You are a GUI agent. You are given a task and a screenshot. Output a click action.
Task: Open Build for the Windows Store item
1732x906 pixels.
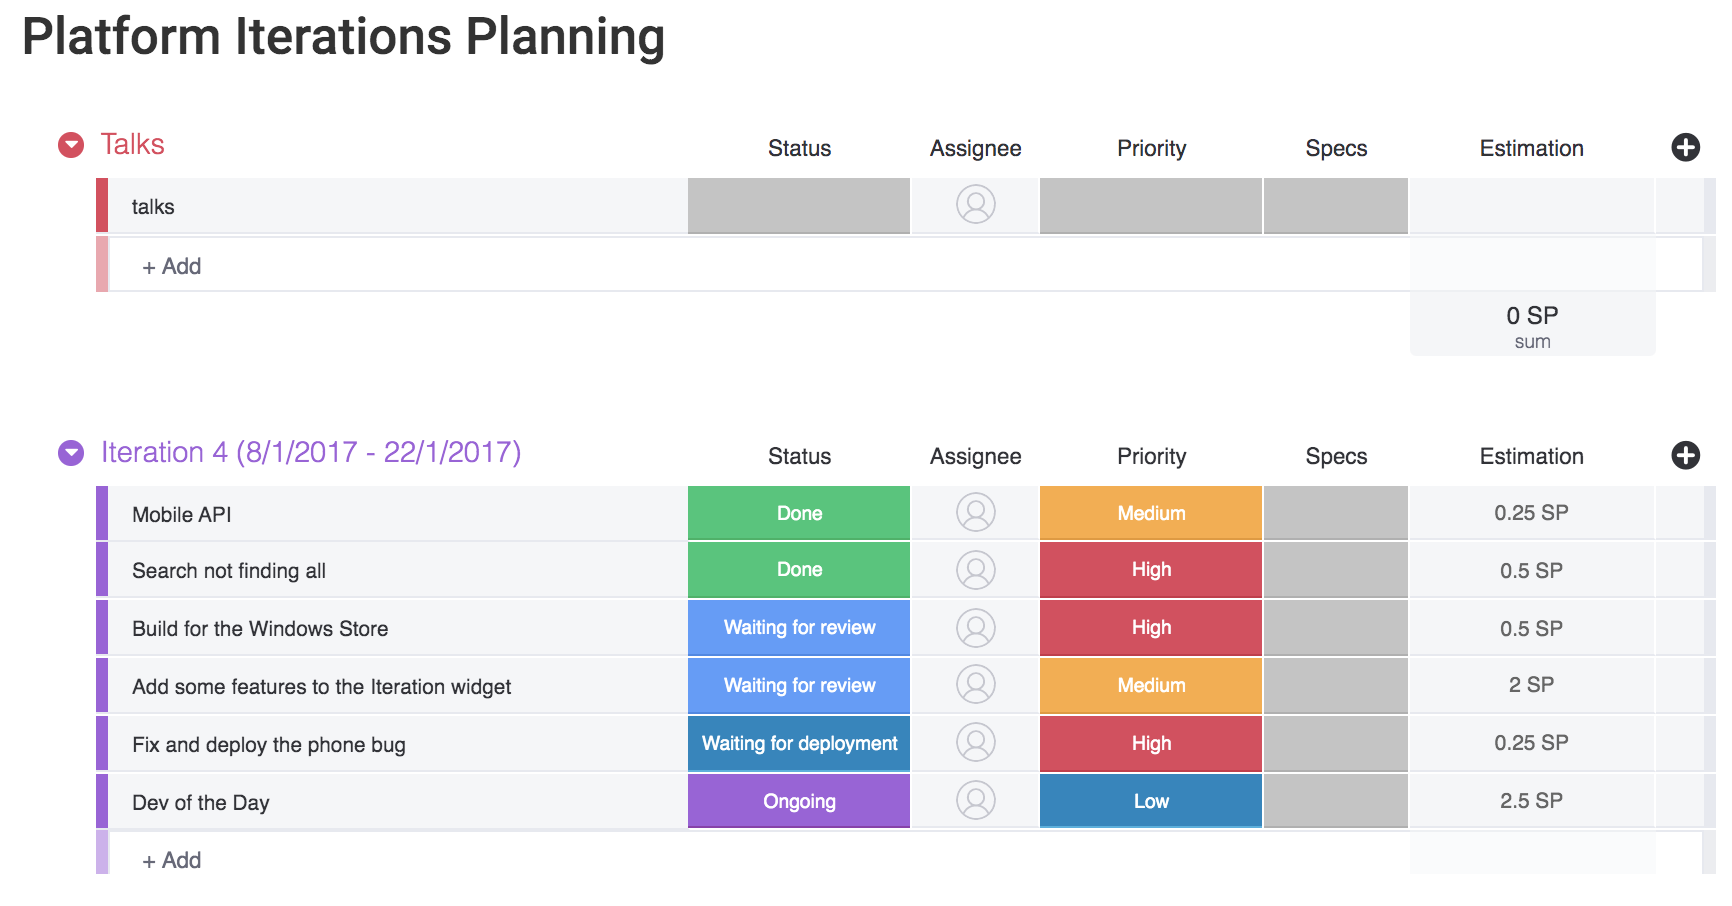coord(260,629)
